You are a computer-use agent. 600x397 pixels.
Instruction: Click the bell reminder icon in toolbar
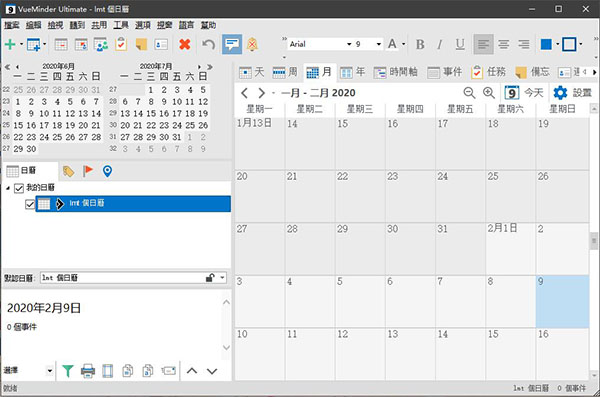click(x=252, y=44)
